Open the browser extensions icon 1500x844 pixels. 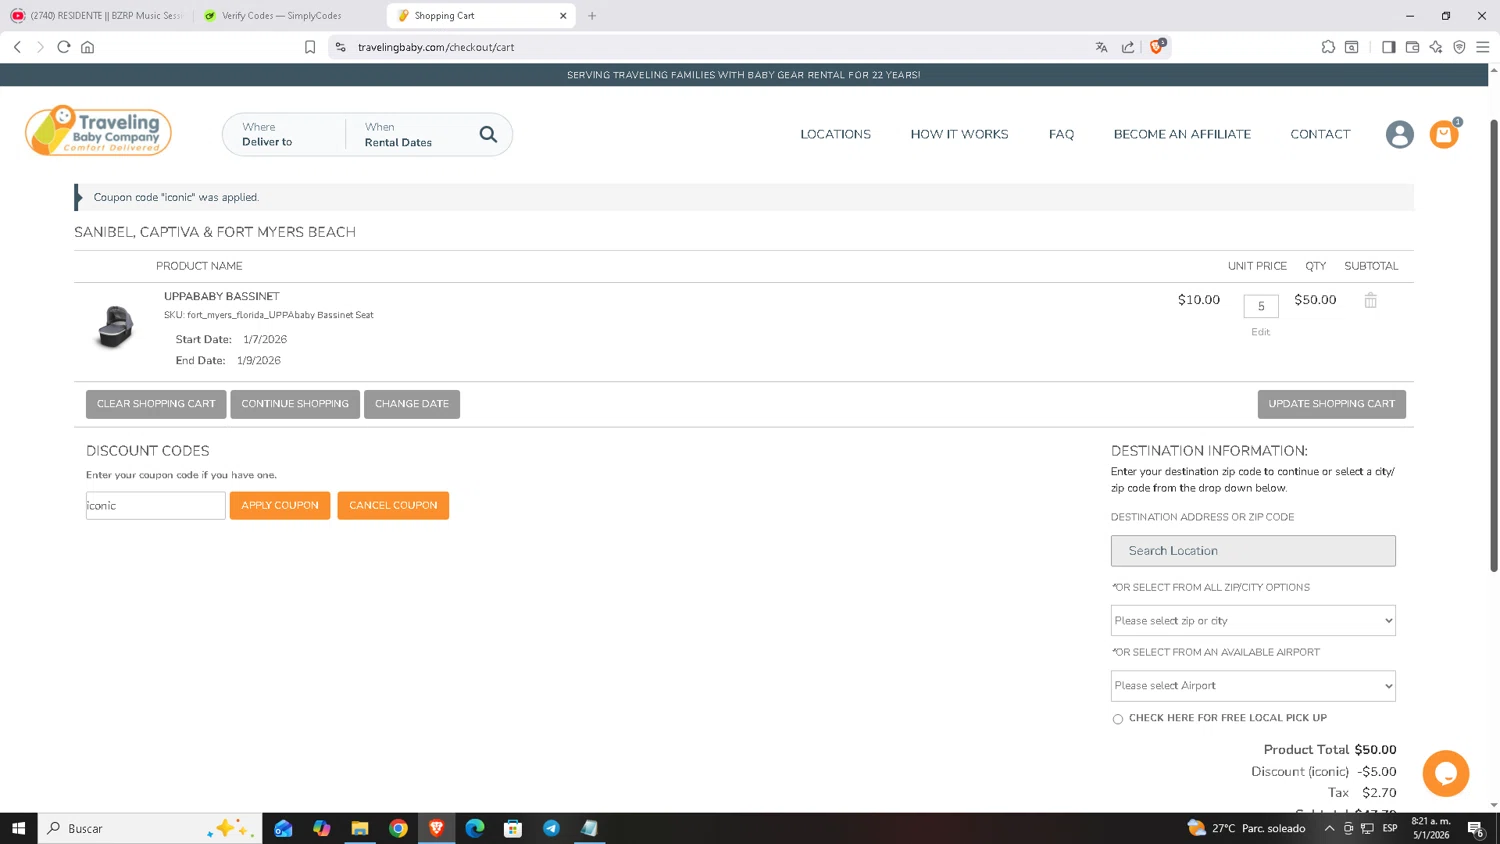point(1328,47)
